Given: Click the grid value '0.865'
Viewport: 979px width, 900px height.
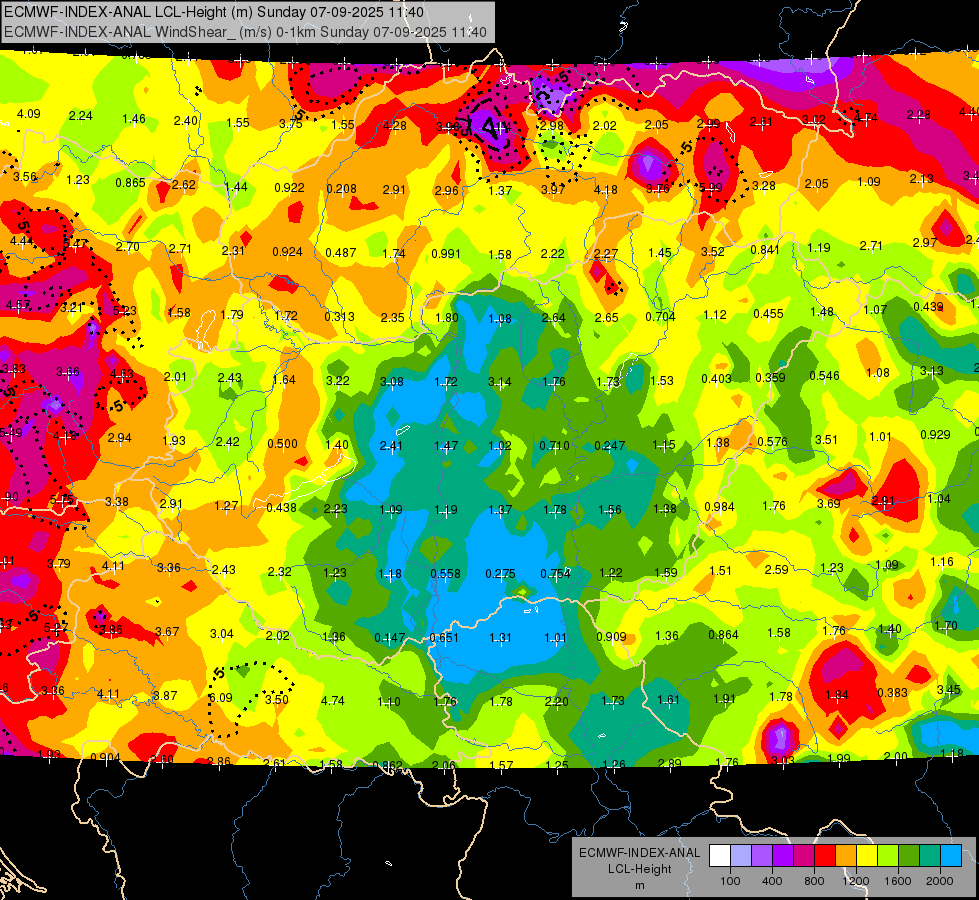Looking at the screenshot, I should 130,183.
